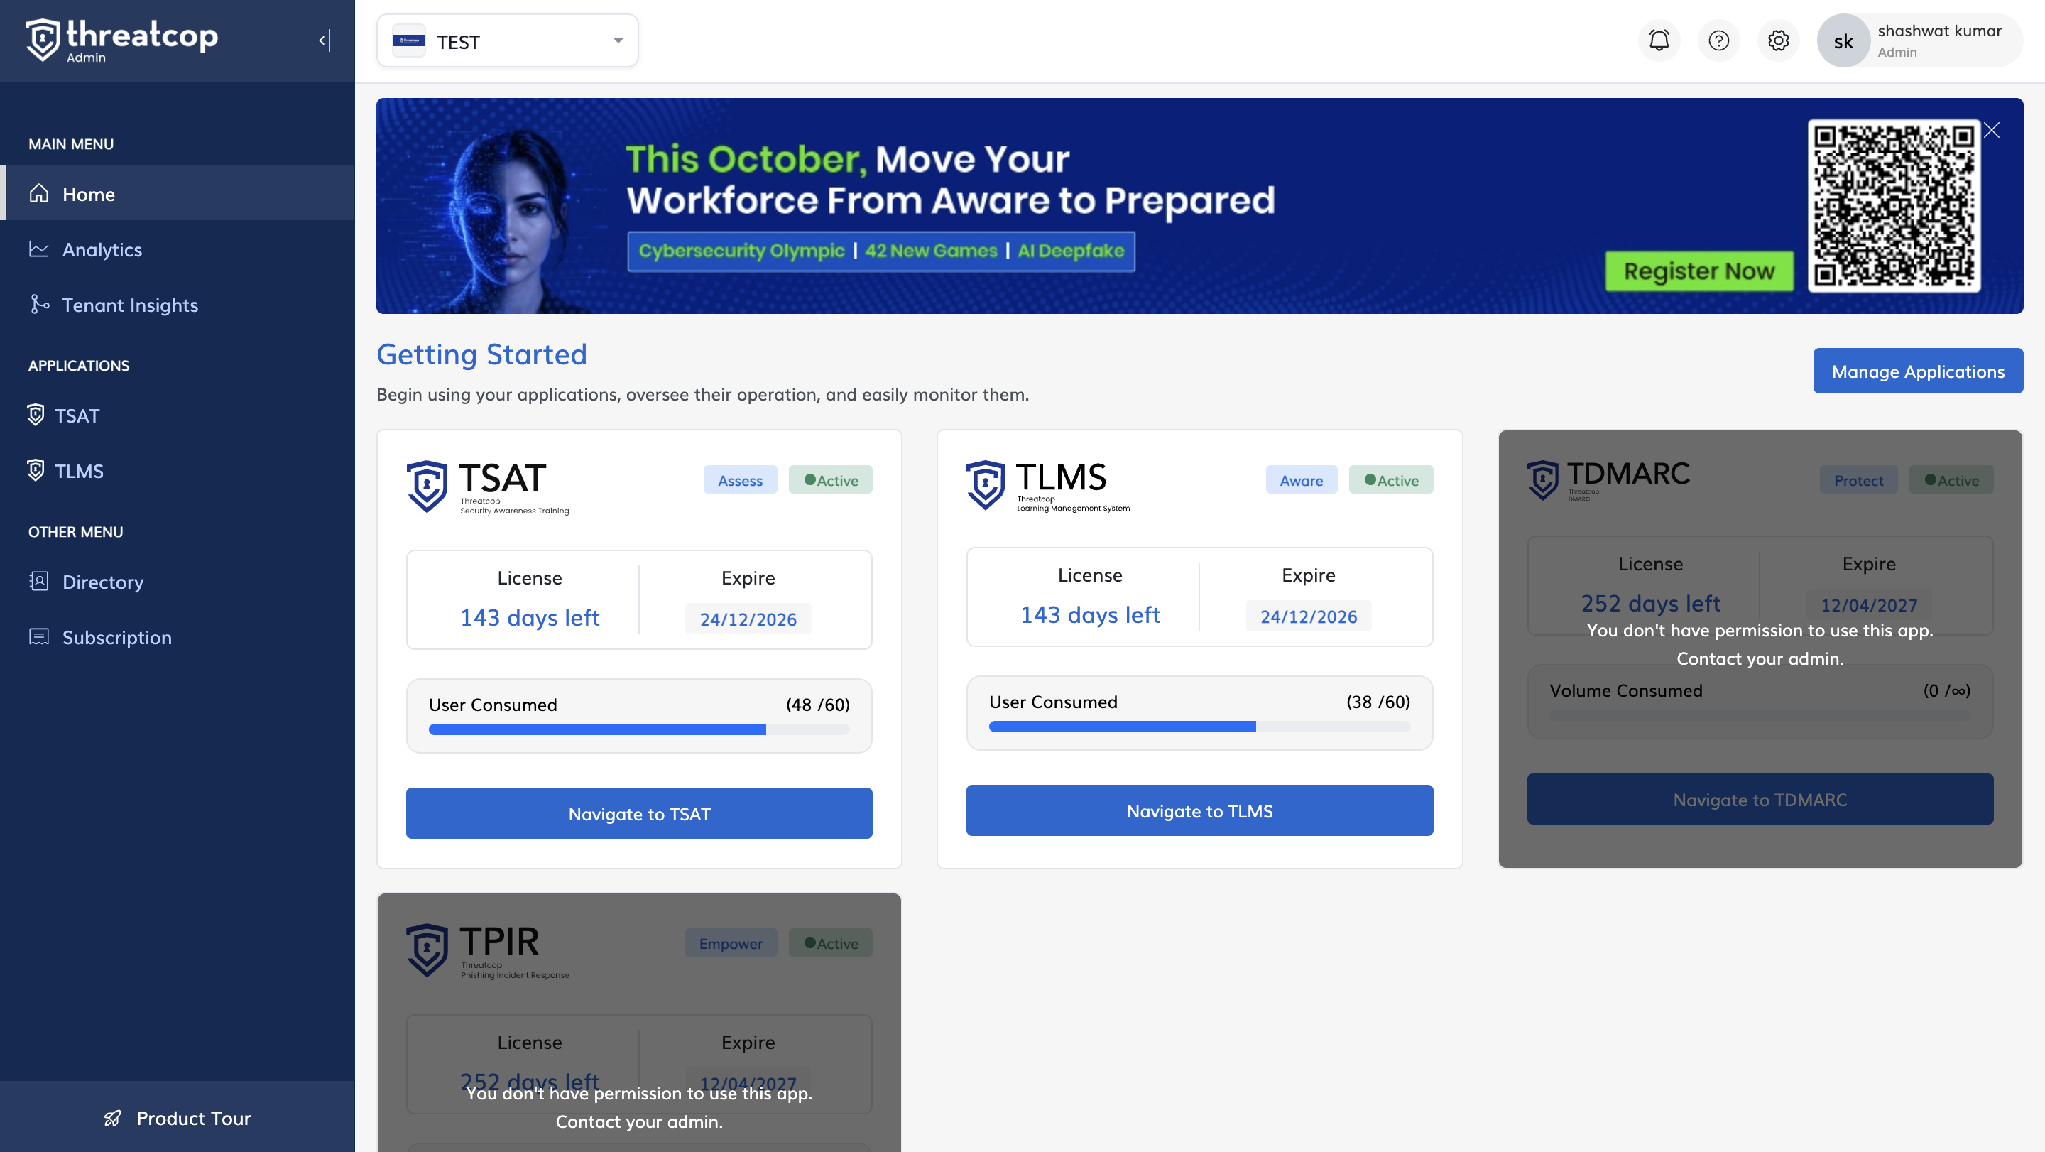2045x1152 pixels.
Task: Open Analytics in the sidebar
Action: [177, 249]
